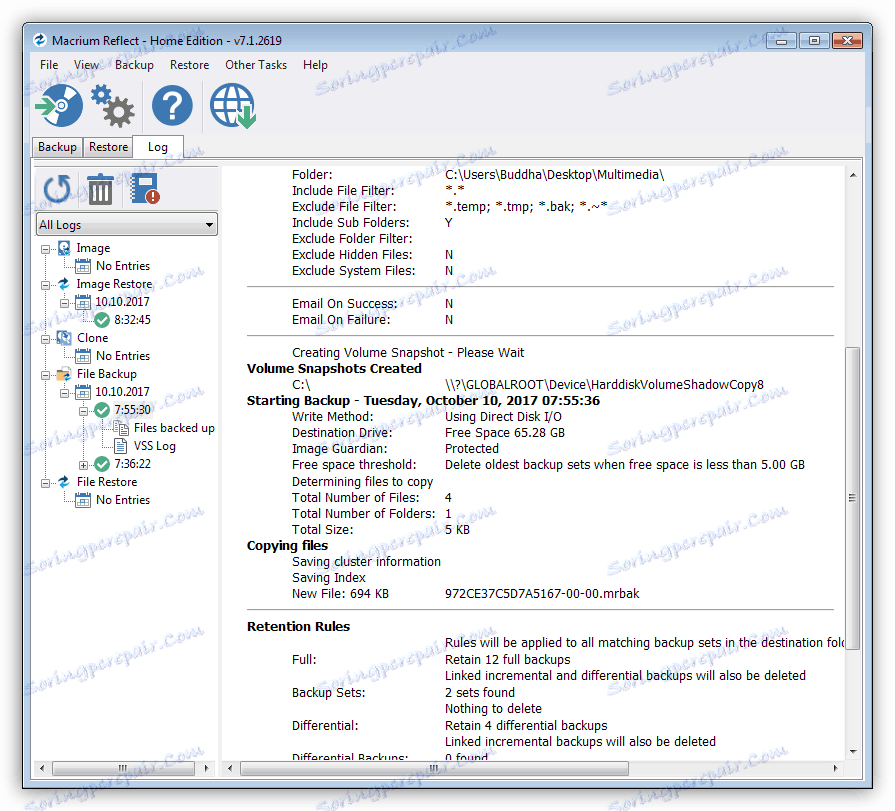The width and height of the screenshot is (895, 811).
Task: Click the Files backed up document icon
Action: coord(121,428)
